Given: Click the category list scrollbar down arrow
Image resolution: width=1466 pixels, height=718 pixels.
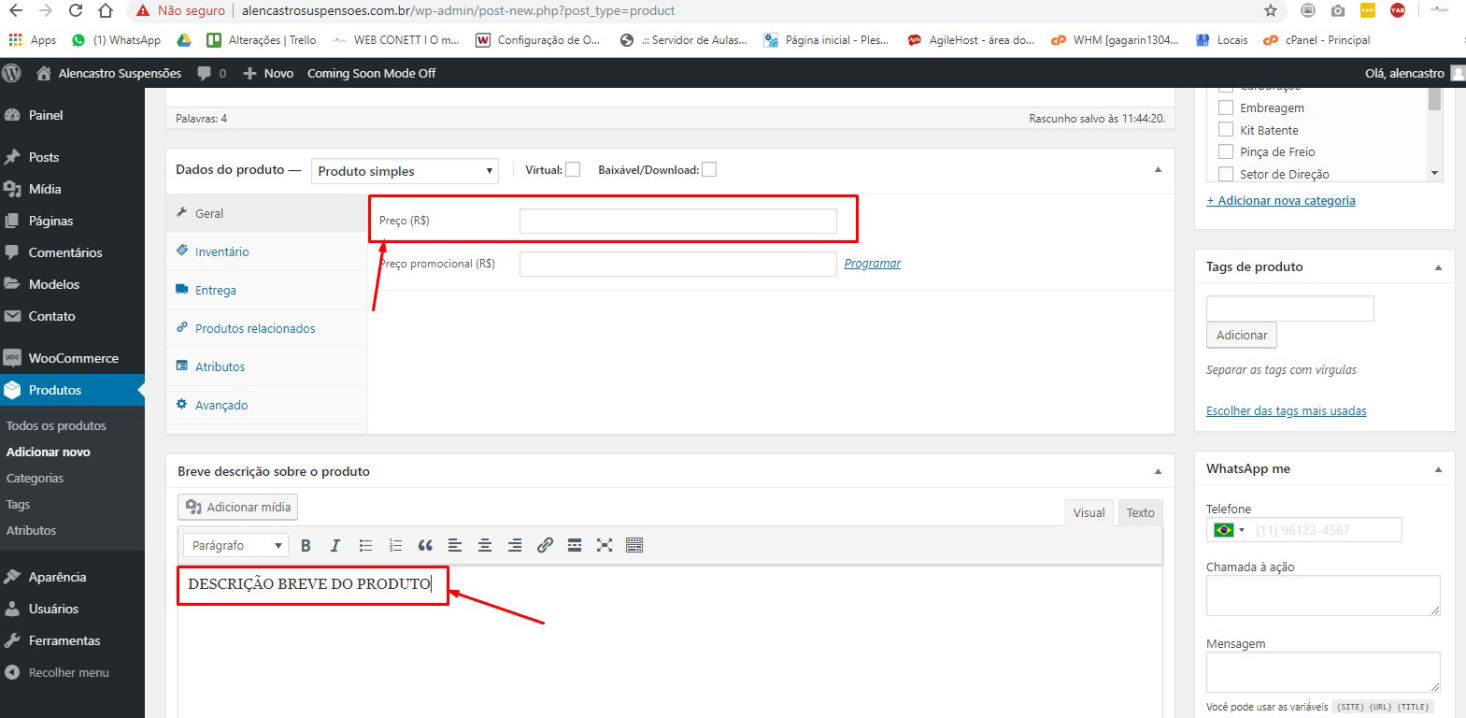Looking at the screenshot, I should tap(1435, 174).
